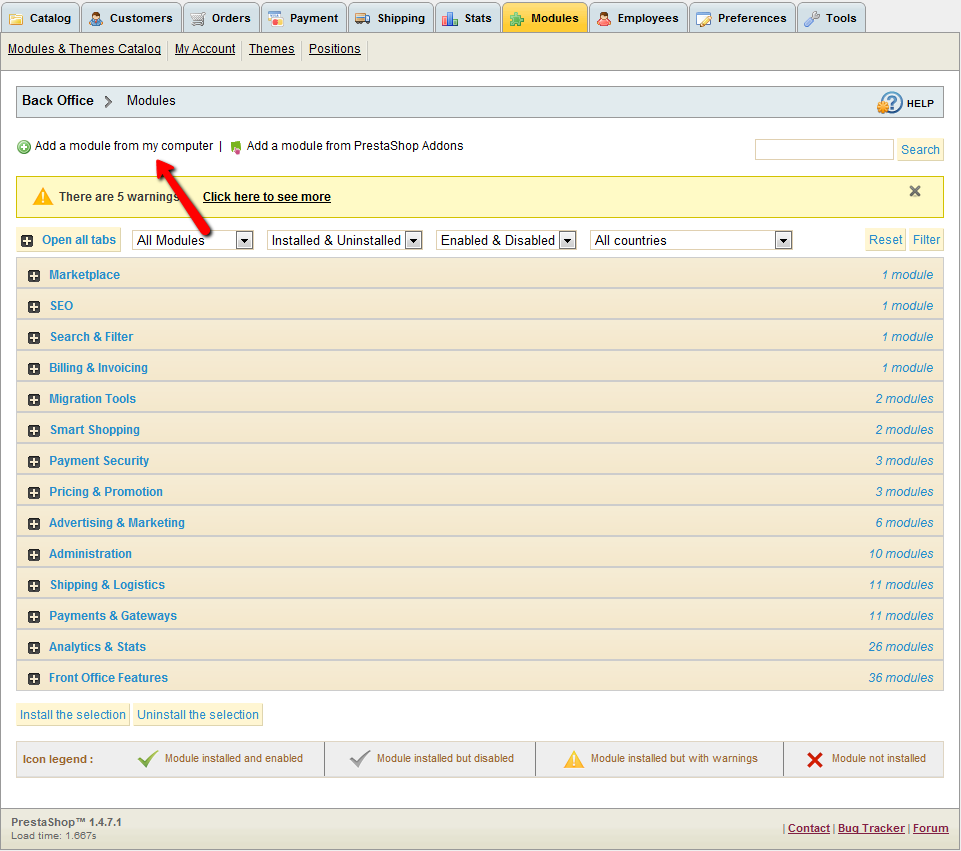961x851 pixels.
Task: Click the Back Office breadcrumb
Action: click(58, 101)
